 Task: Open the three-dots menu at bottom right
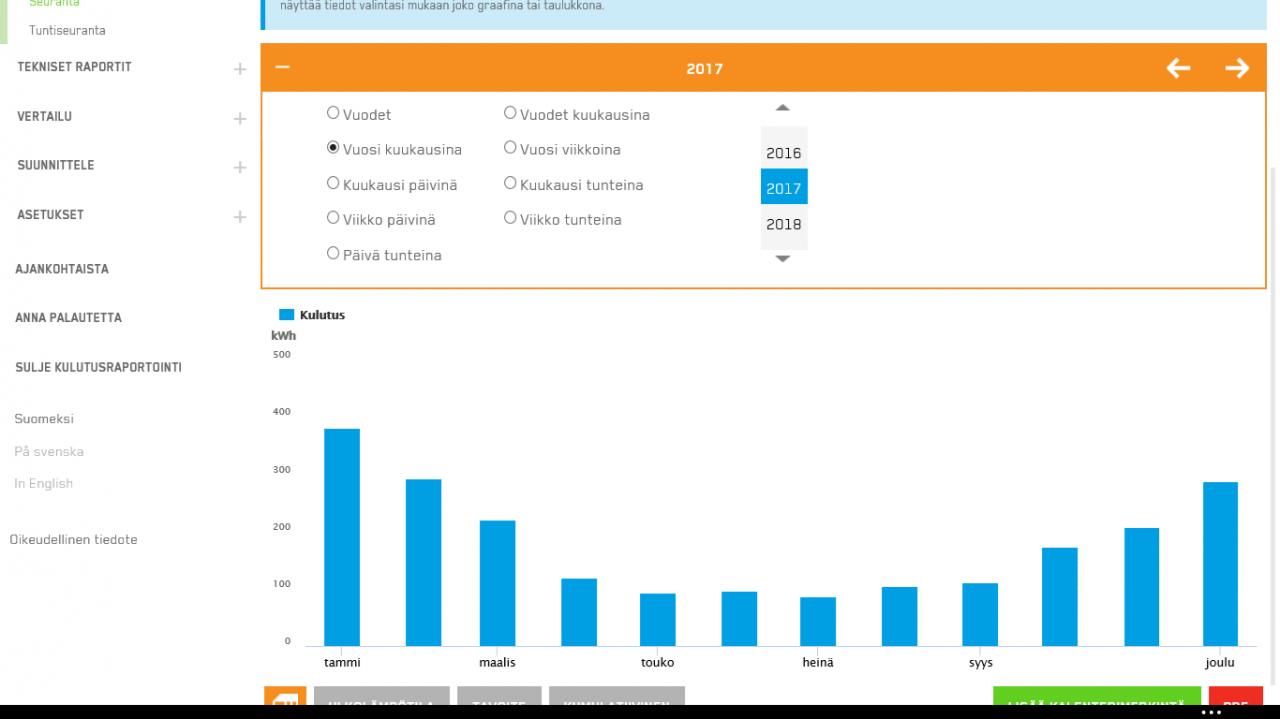(x=1211, y=712)
